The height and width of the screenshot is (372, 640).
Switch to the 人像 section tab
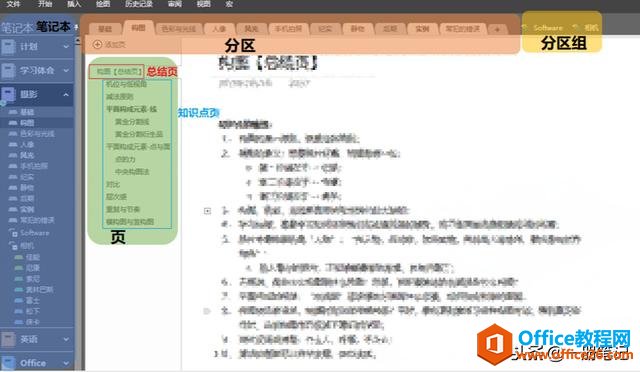click(x=219, y=29)
